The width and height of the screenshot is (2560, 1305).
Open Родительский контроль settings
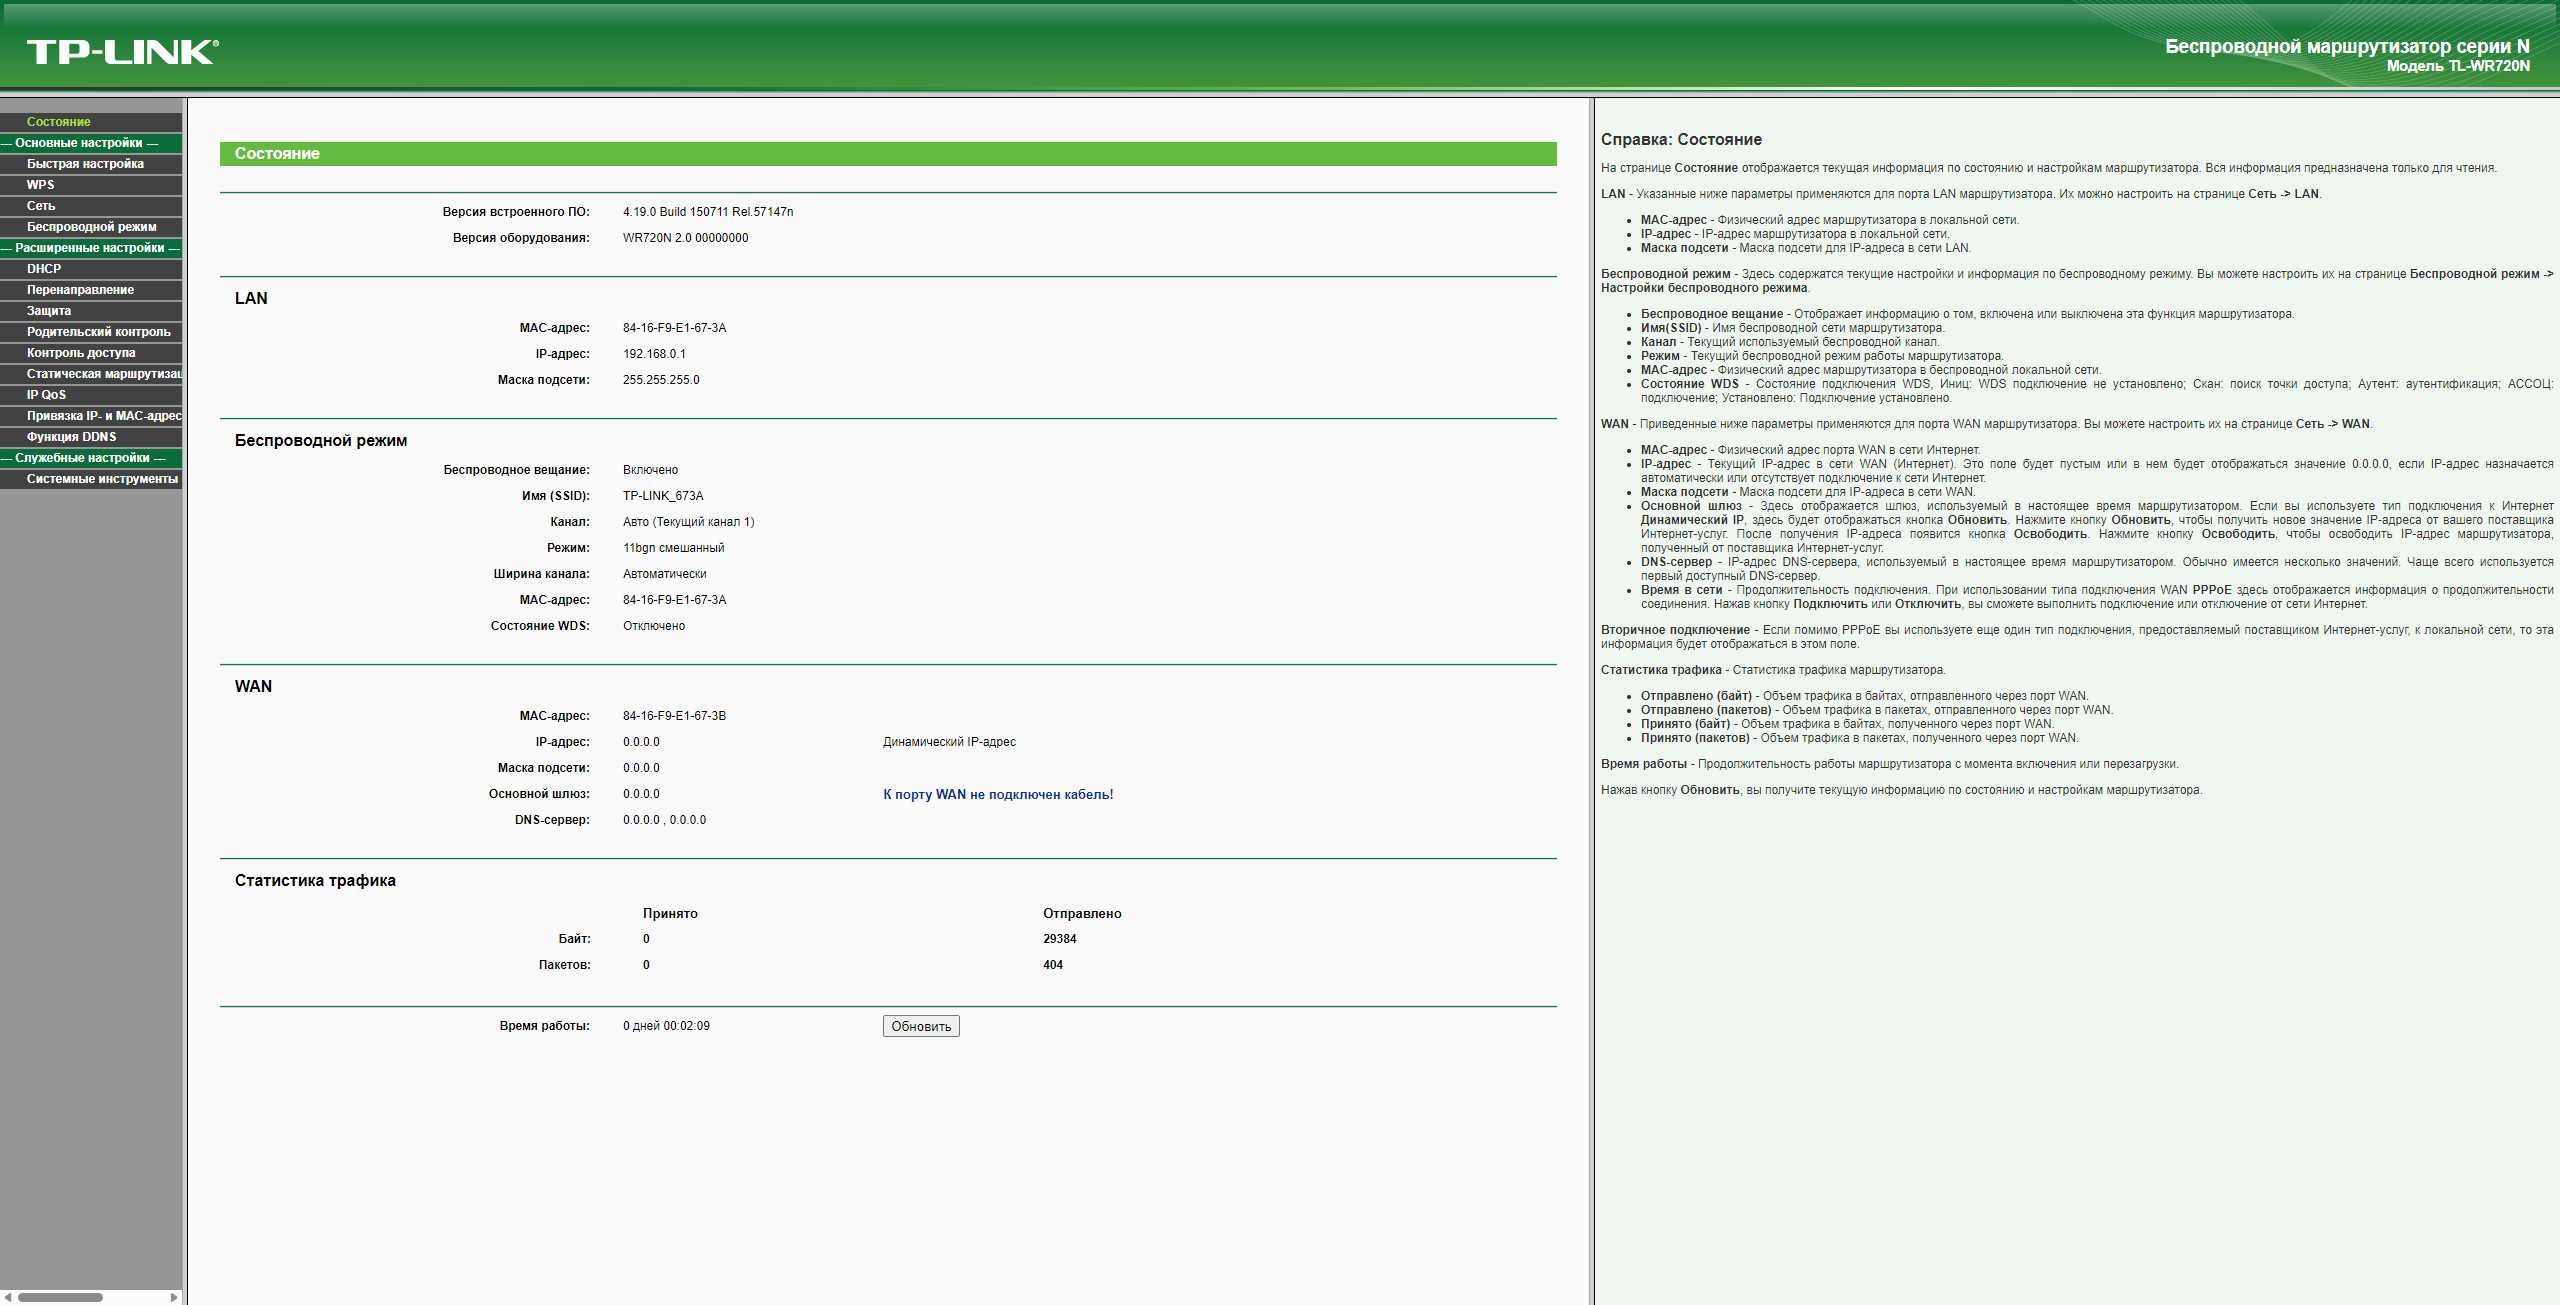[x=98, y=332]
